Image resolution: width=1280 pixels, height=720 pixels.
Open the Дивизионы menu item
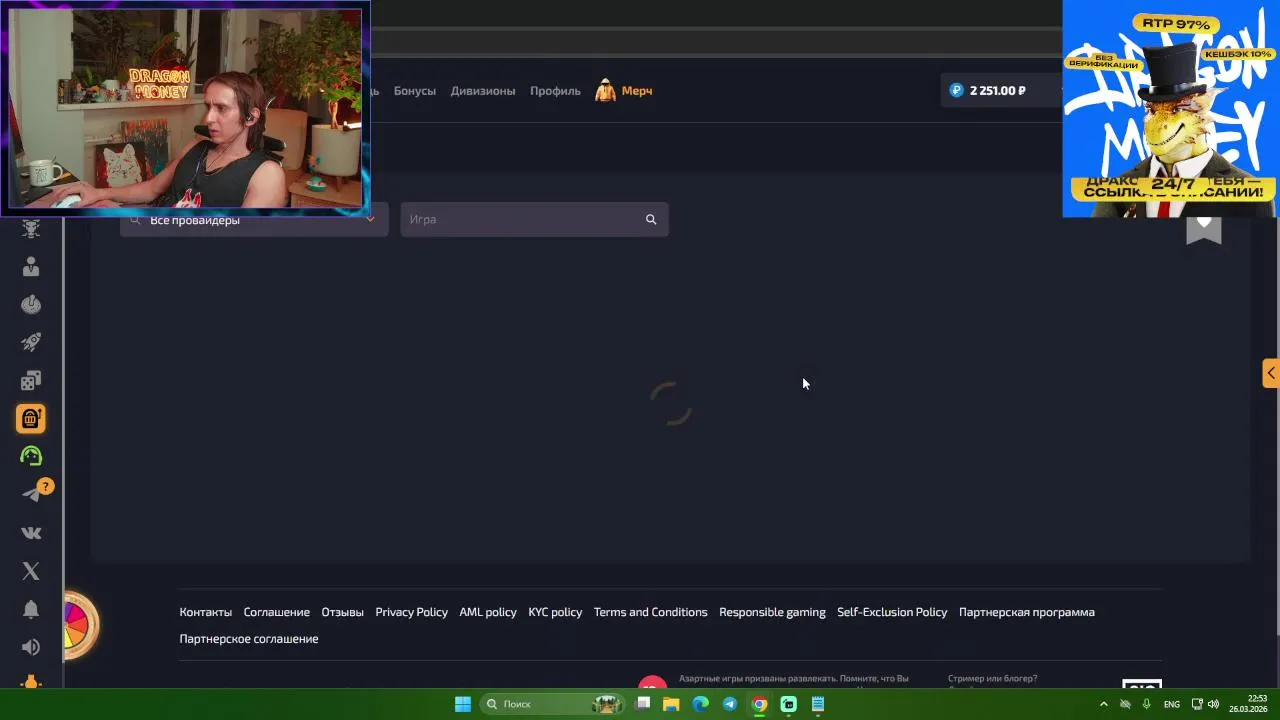pos(483,90)
